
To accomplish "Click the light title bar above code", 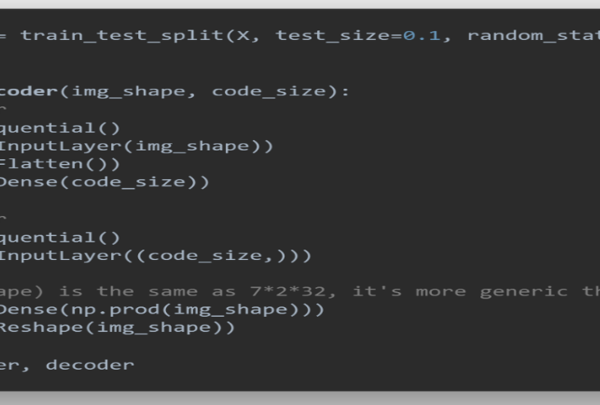I will 300,4.
